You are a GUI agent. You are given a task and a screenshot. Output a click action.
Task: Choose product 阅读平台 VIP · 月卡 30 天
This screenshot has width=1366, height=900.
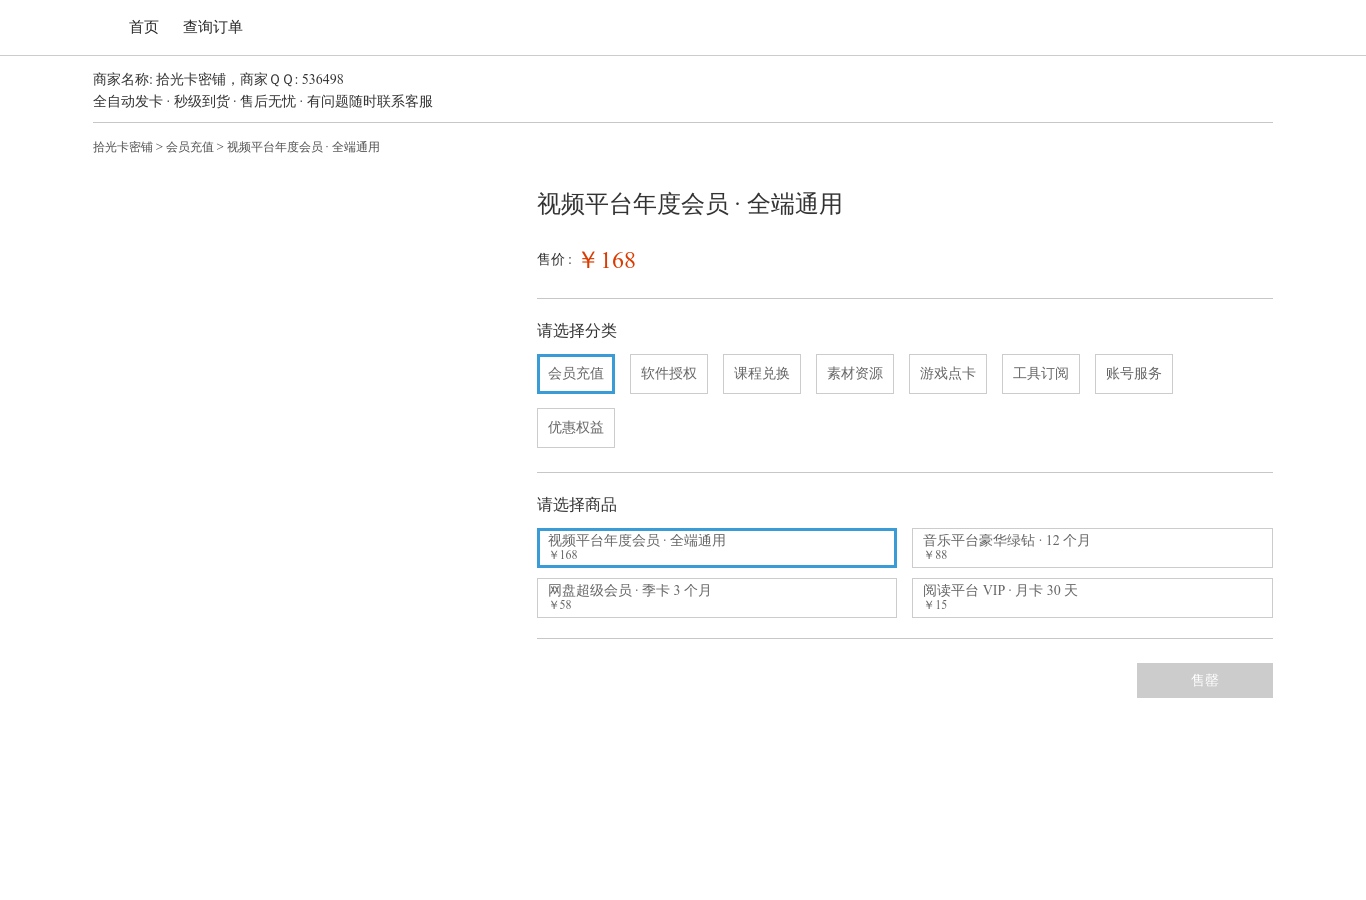1092,598
